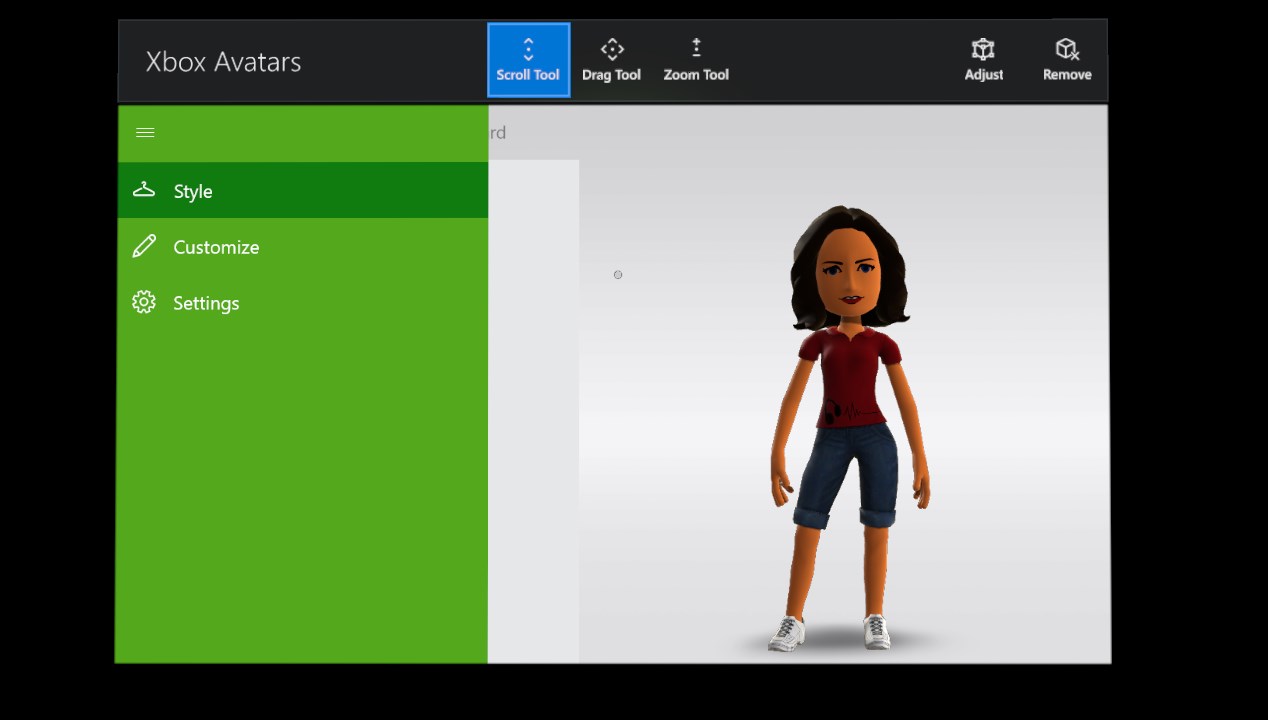Select the Scroll Tool
Viewport: 1268px width, 720px height.
pyautogui.click(x=528, y=60)
